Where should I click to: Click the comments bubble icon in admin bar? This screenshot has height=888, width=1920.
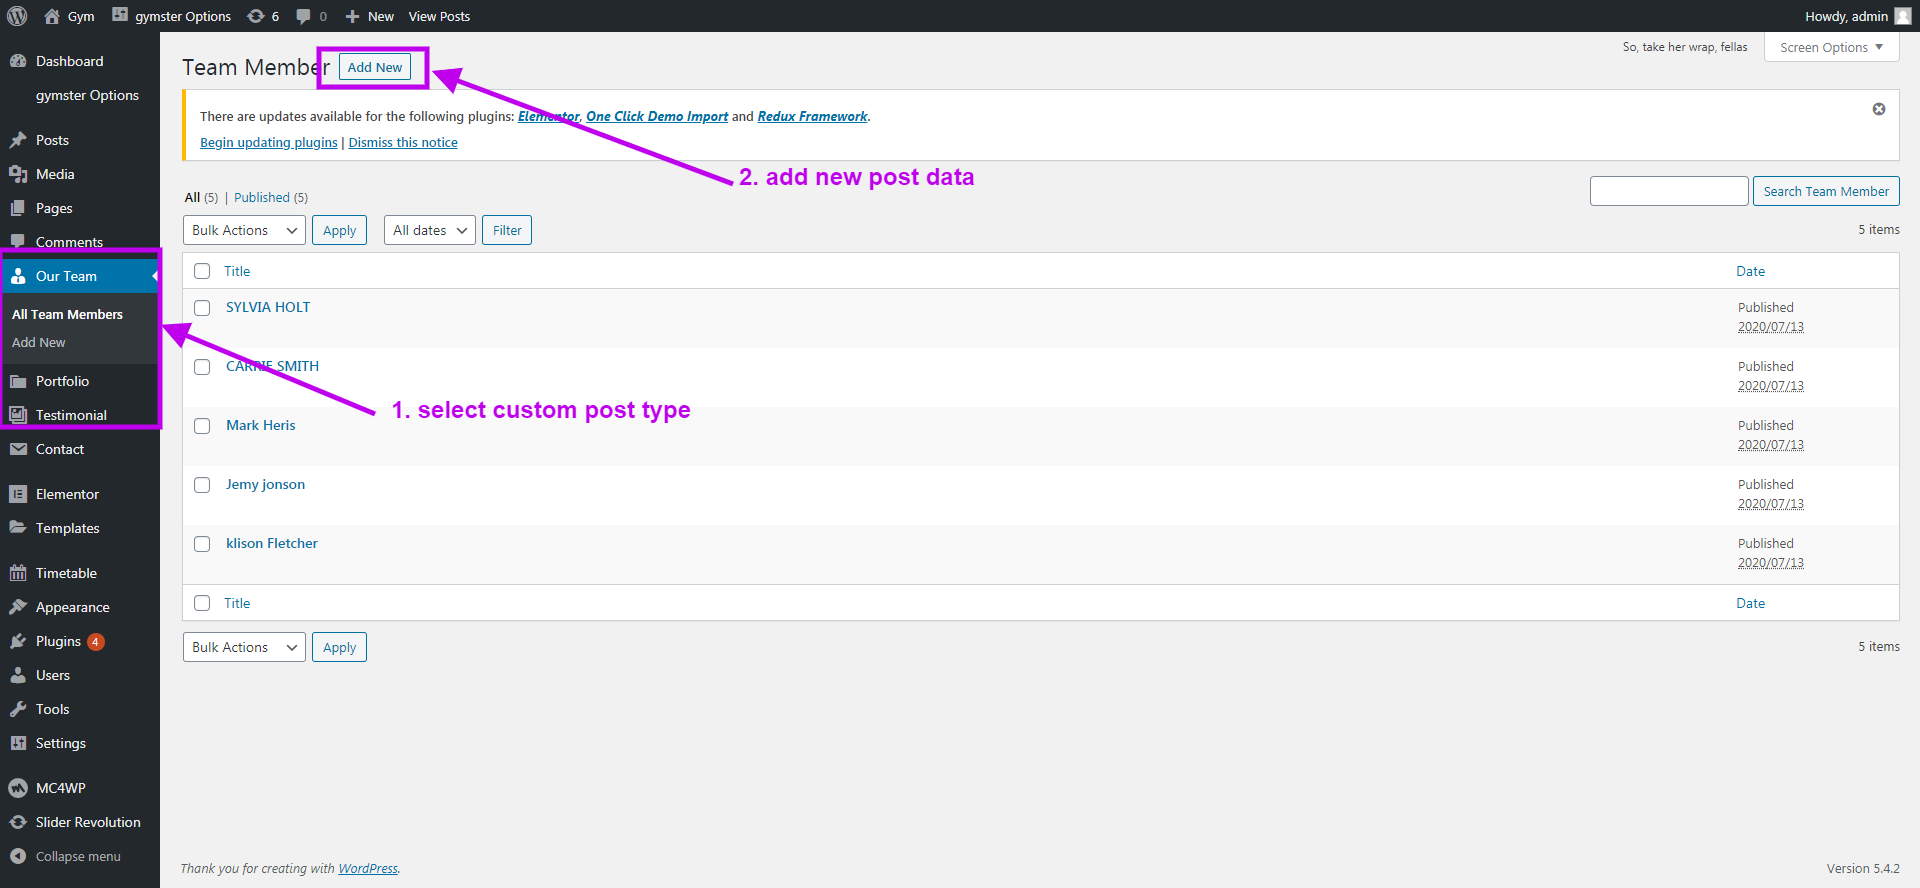[x=304, y=16]
